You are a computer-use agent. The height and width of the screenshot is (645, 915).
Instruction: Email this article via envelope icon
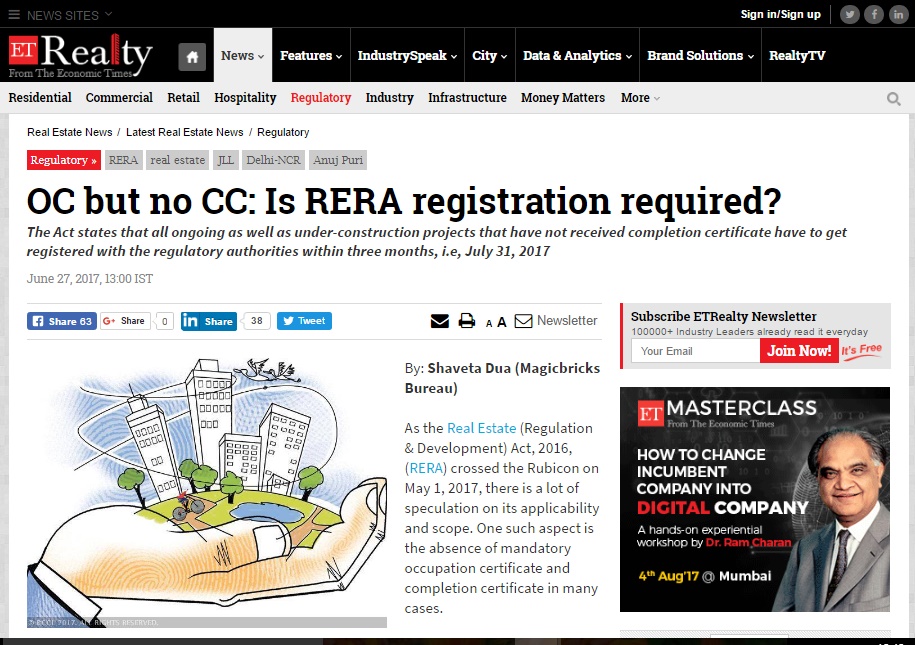coord(440,321)
